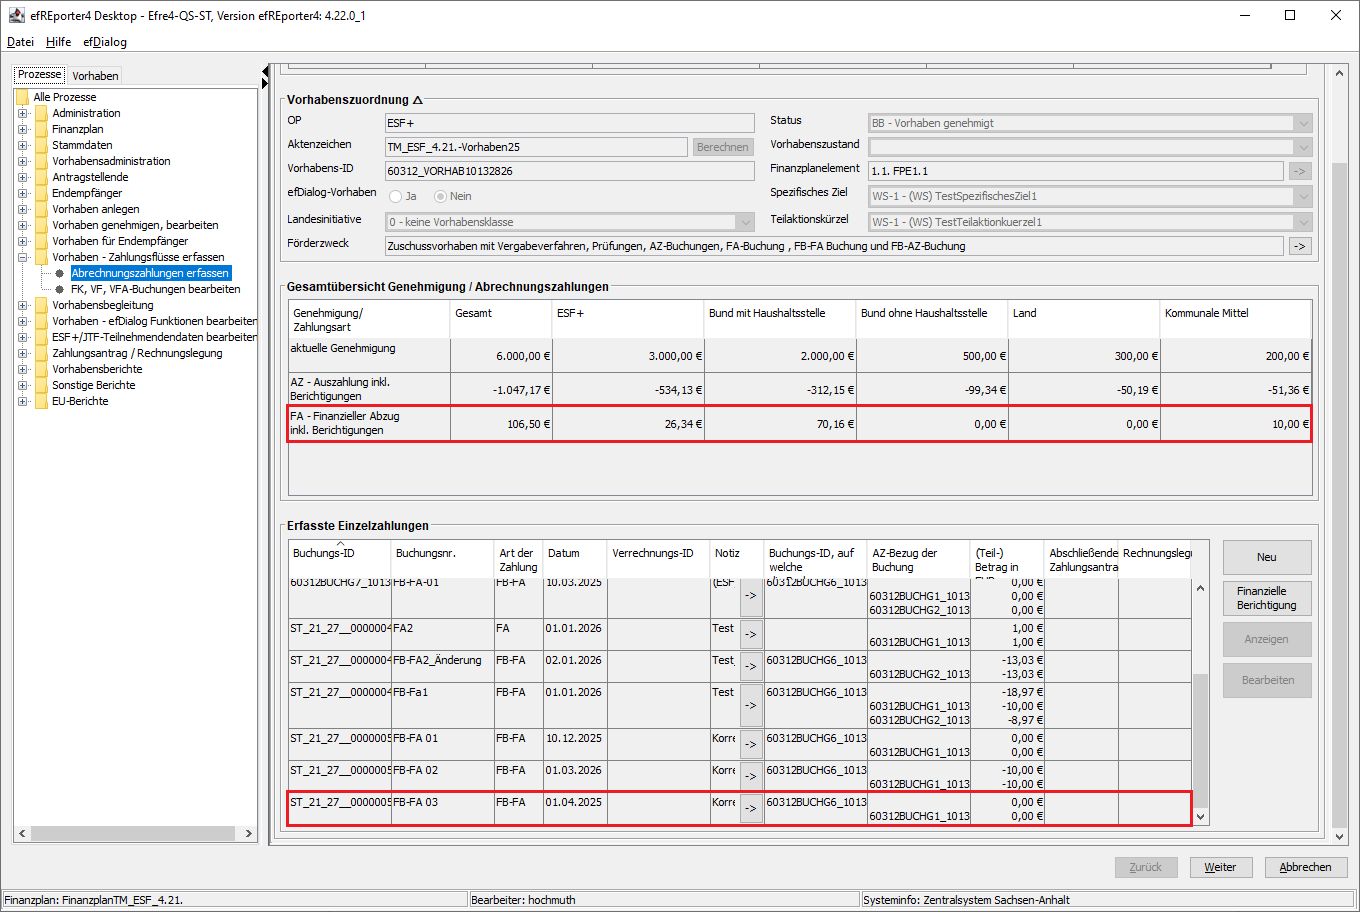Click arrow button beside Förderzweck field
The height and width of the screenshot is (912, 1360).
coord(1299,246)
